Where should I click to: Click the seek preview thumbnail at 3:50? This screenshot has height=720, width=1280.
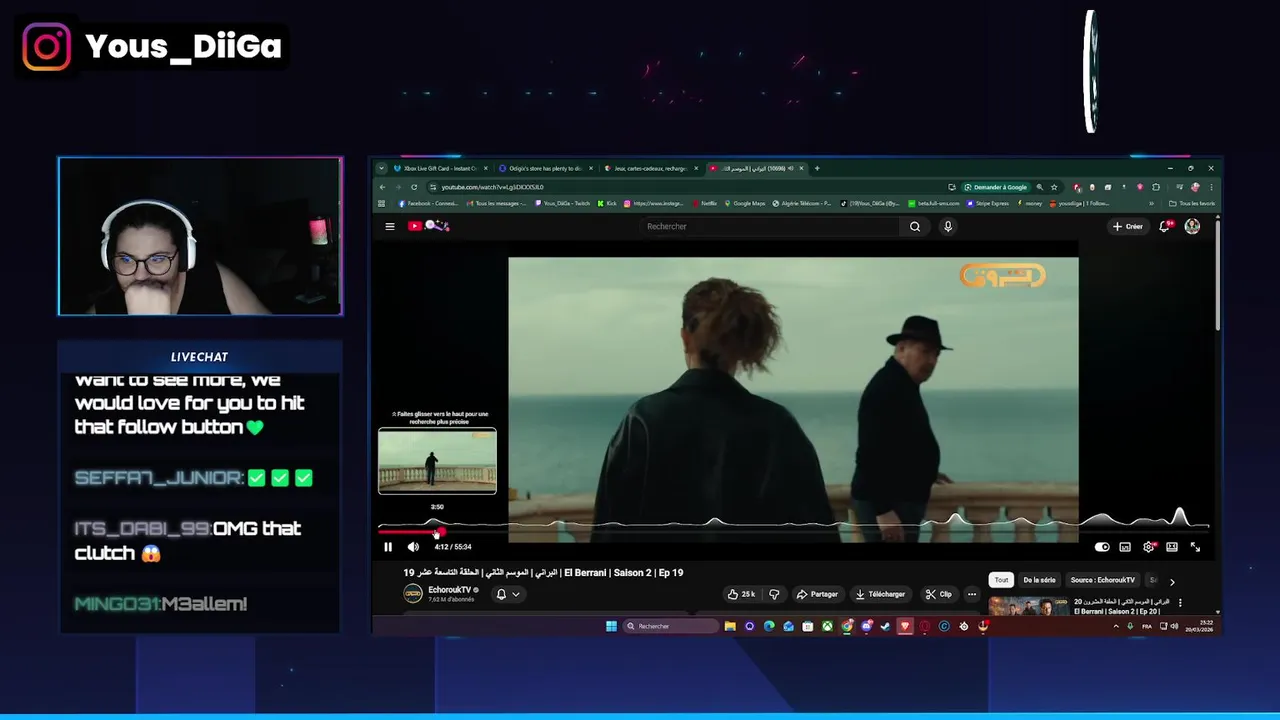pos(437,461)
